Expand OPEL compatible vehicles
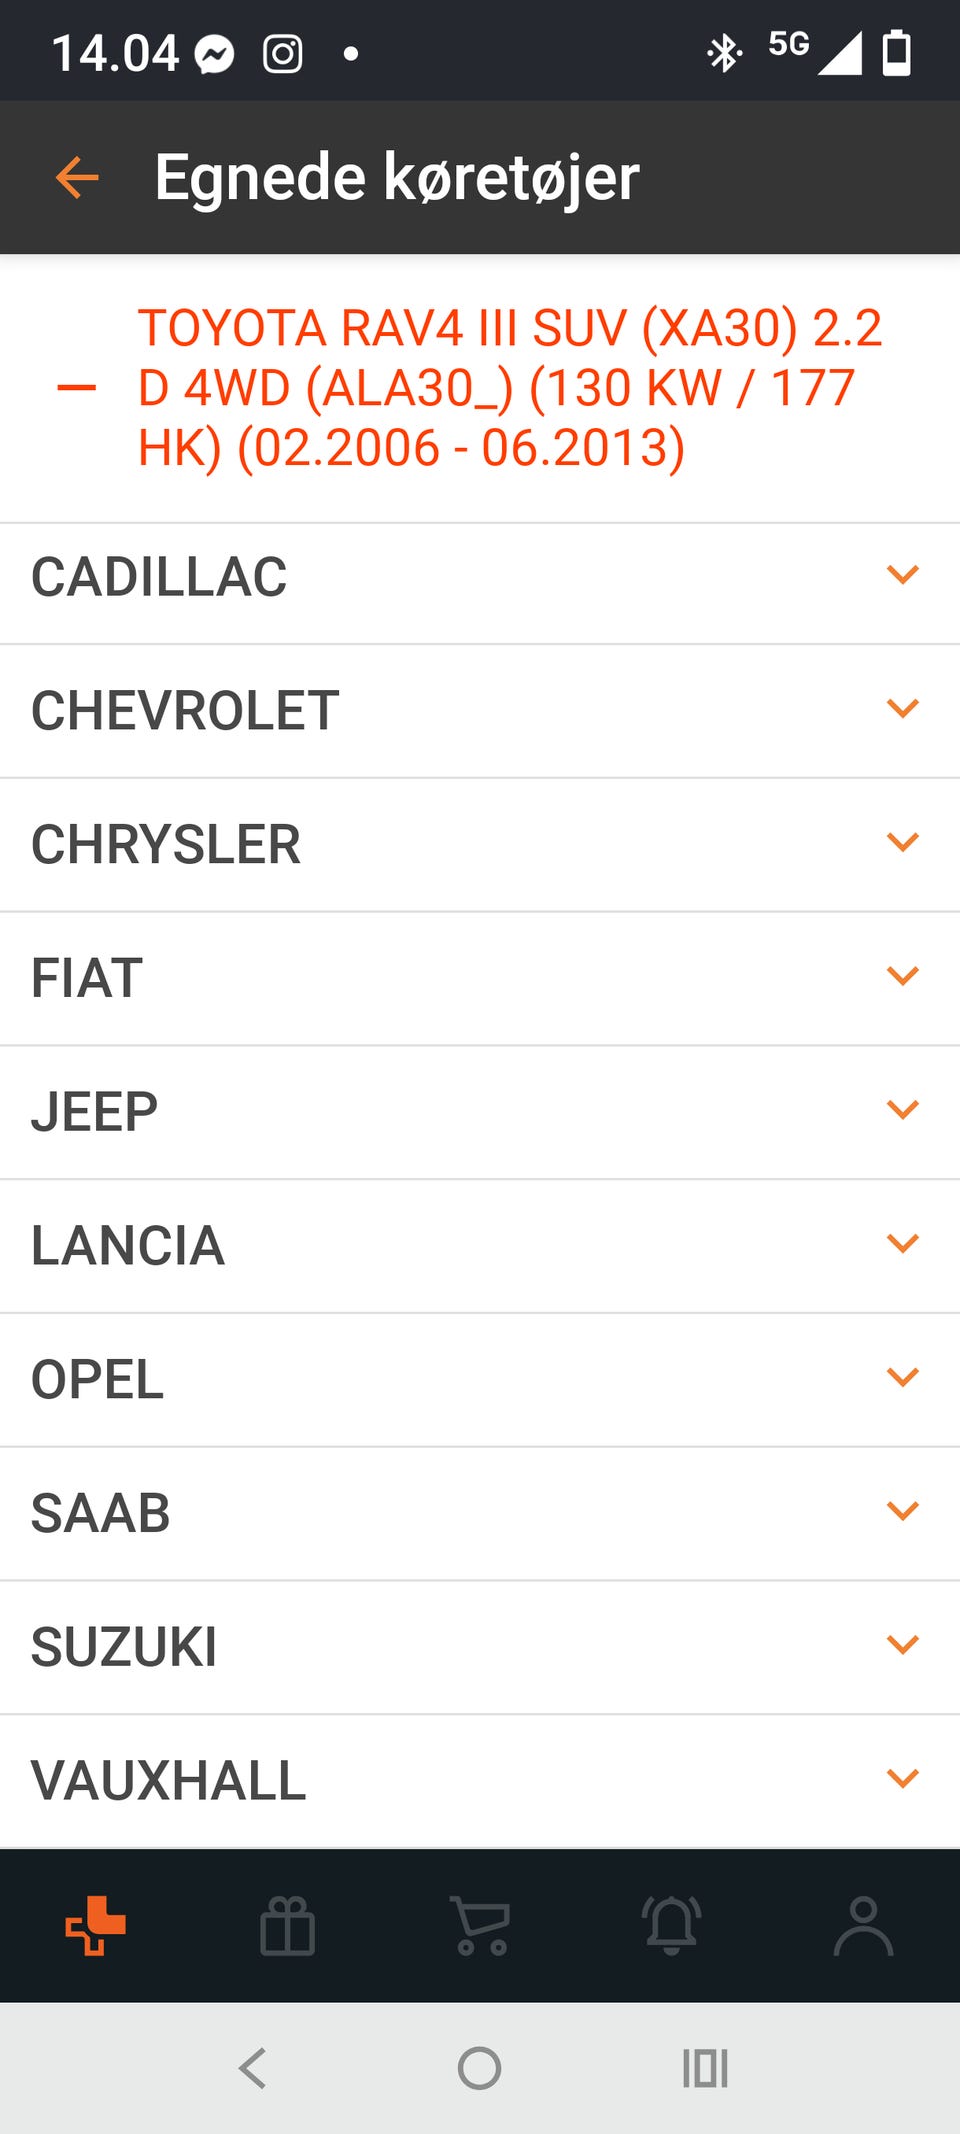Image resolution: width=960 pixels, height=2134 pixels. tap(480, 1379)
